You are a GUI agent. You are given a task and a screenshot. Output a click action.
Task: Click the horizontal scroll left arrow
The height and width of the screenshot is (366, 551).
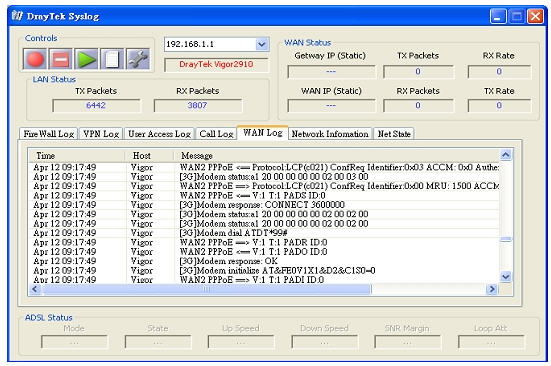tap(35, 289)
